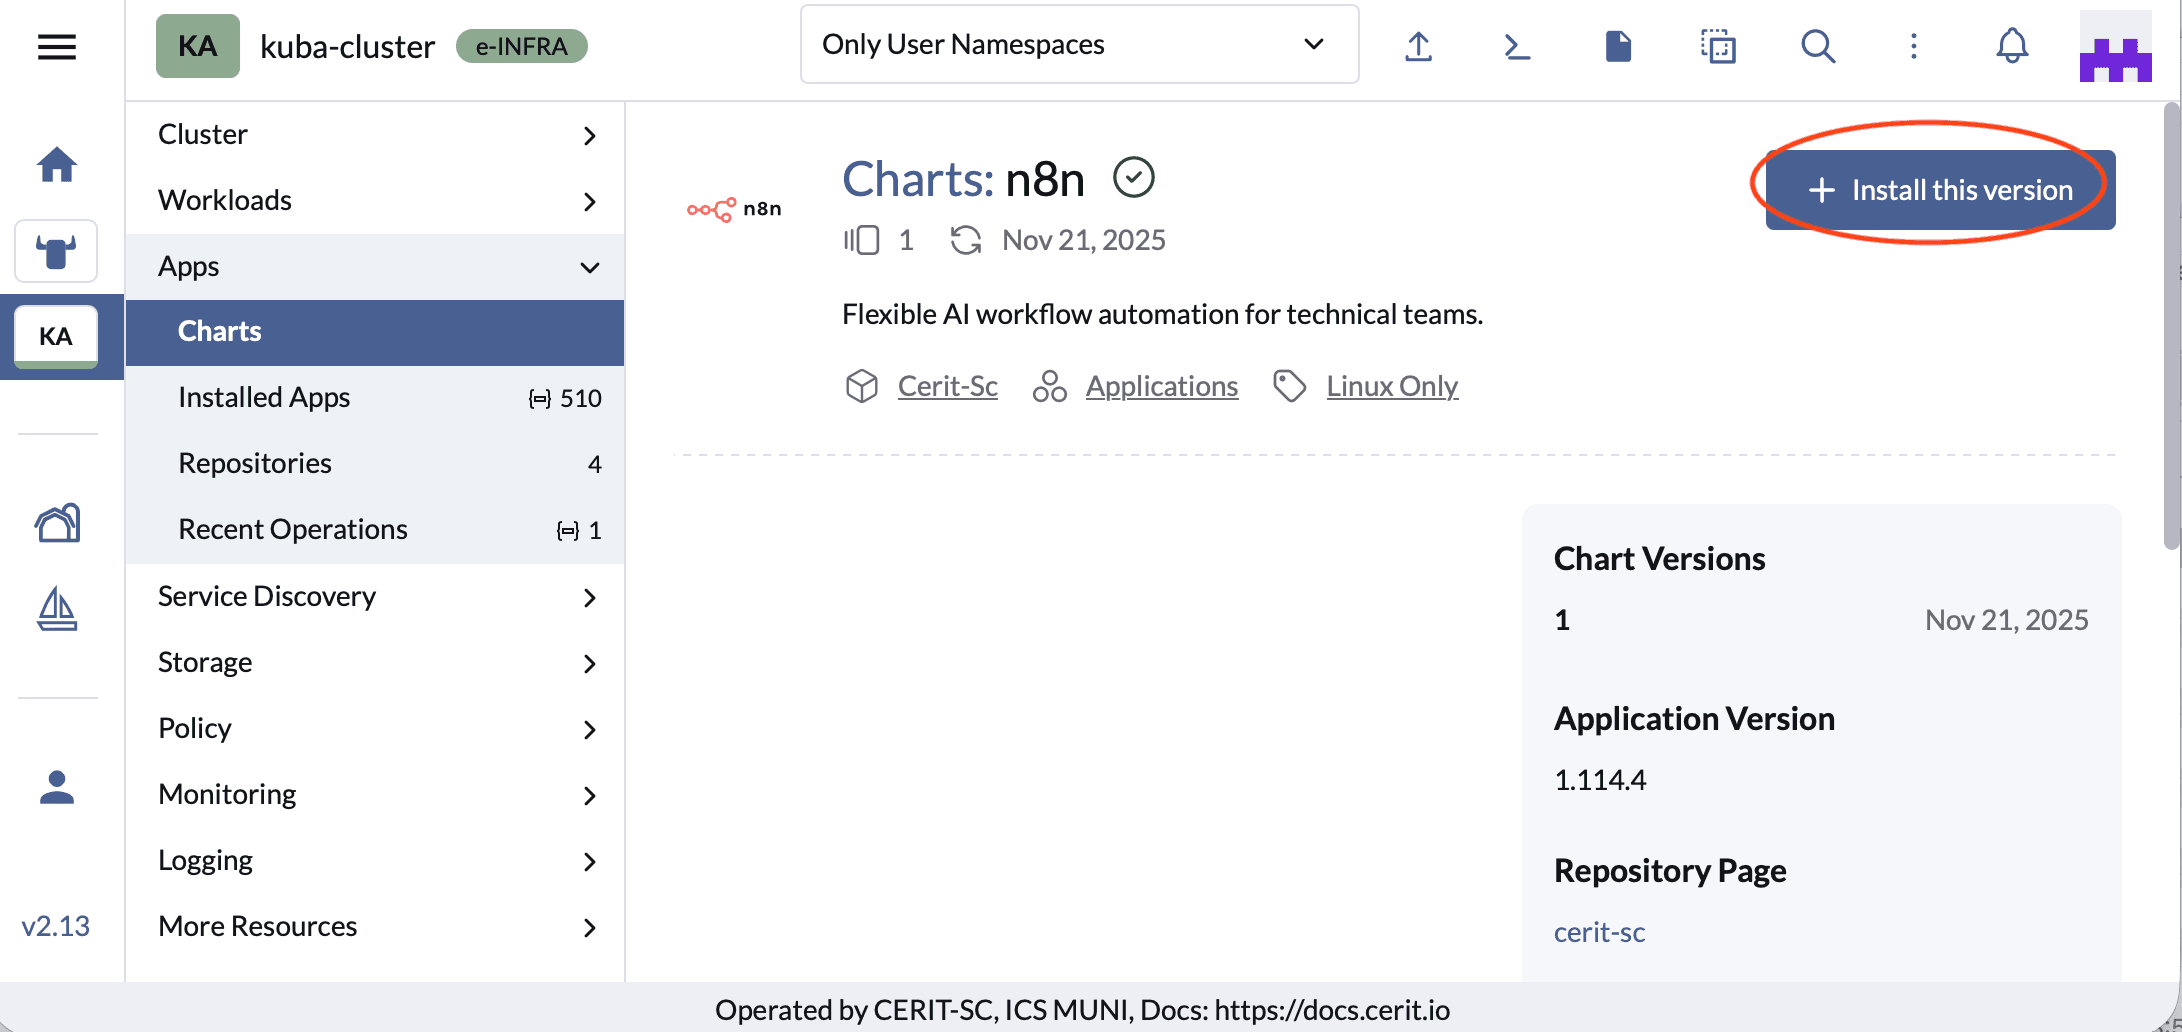Click the Copy KubeConfig to clipboard icon

tap(1718, 46)
